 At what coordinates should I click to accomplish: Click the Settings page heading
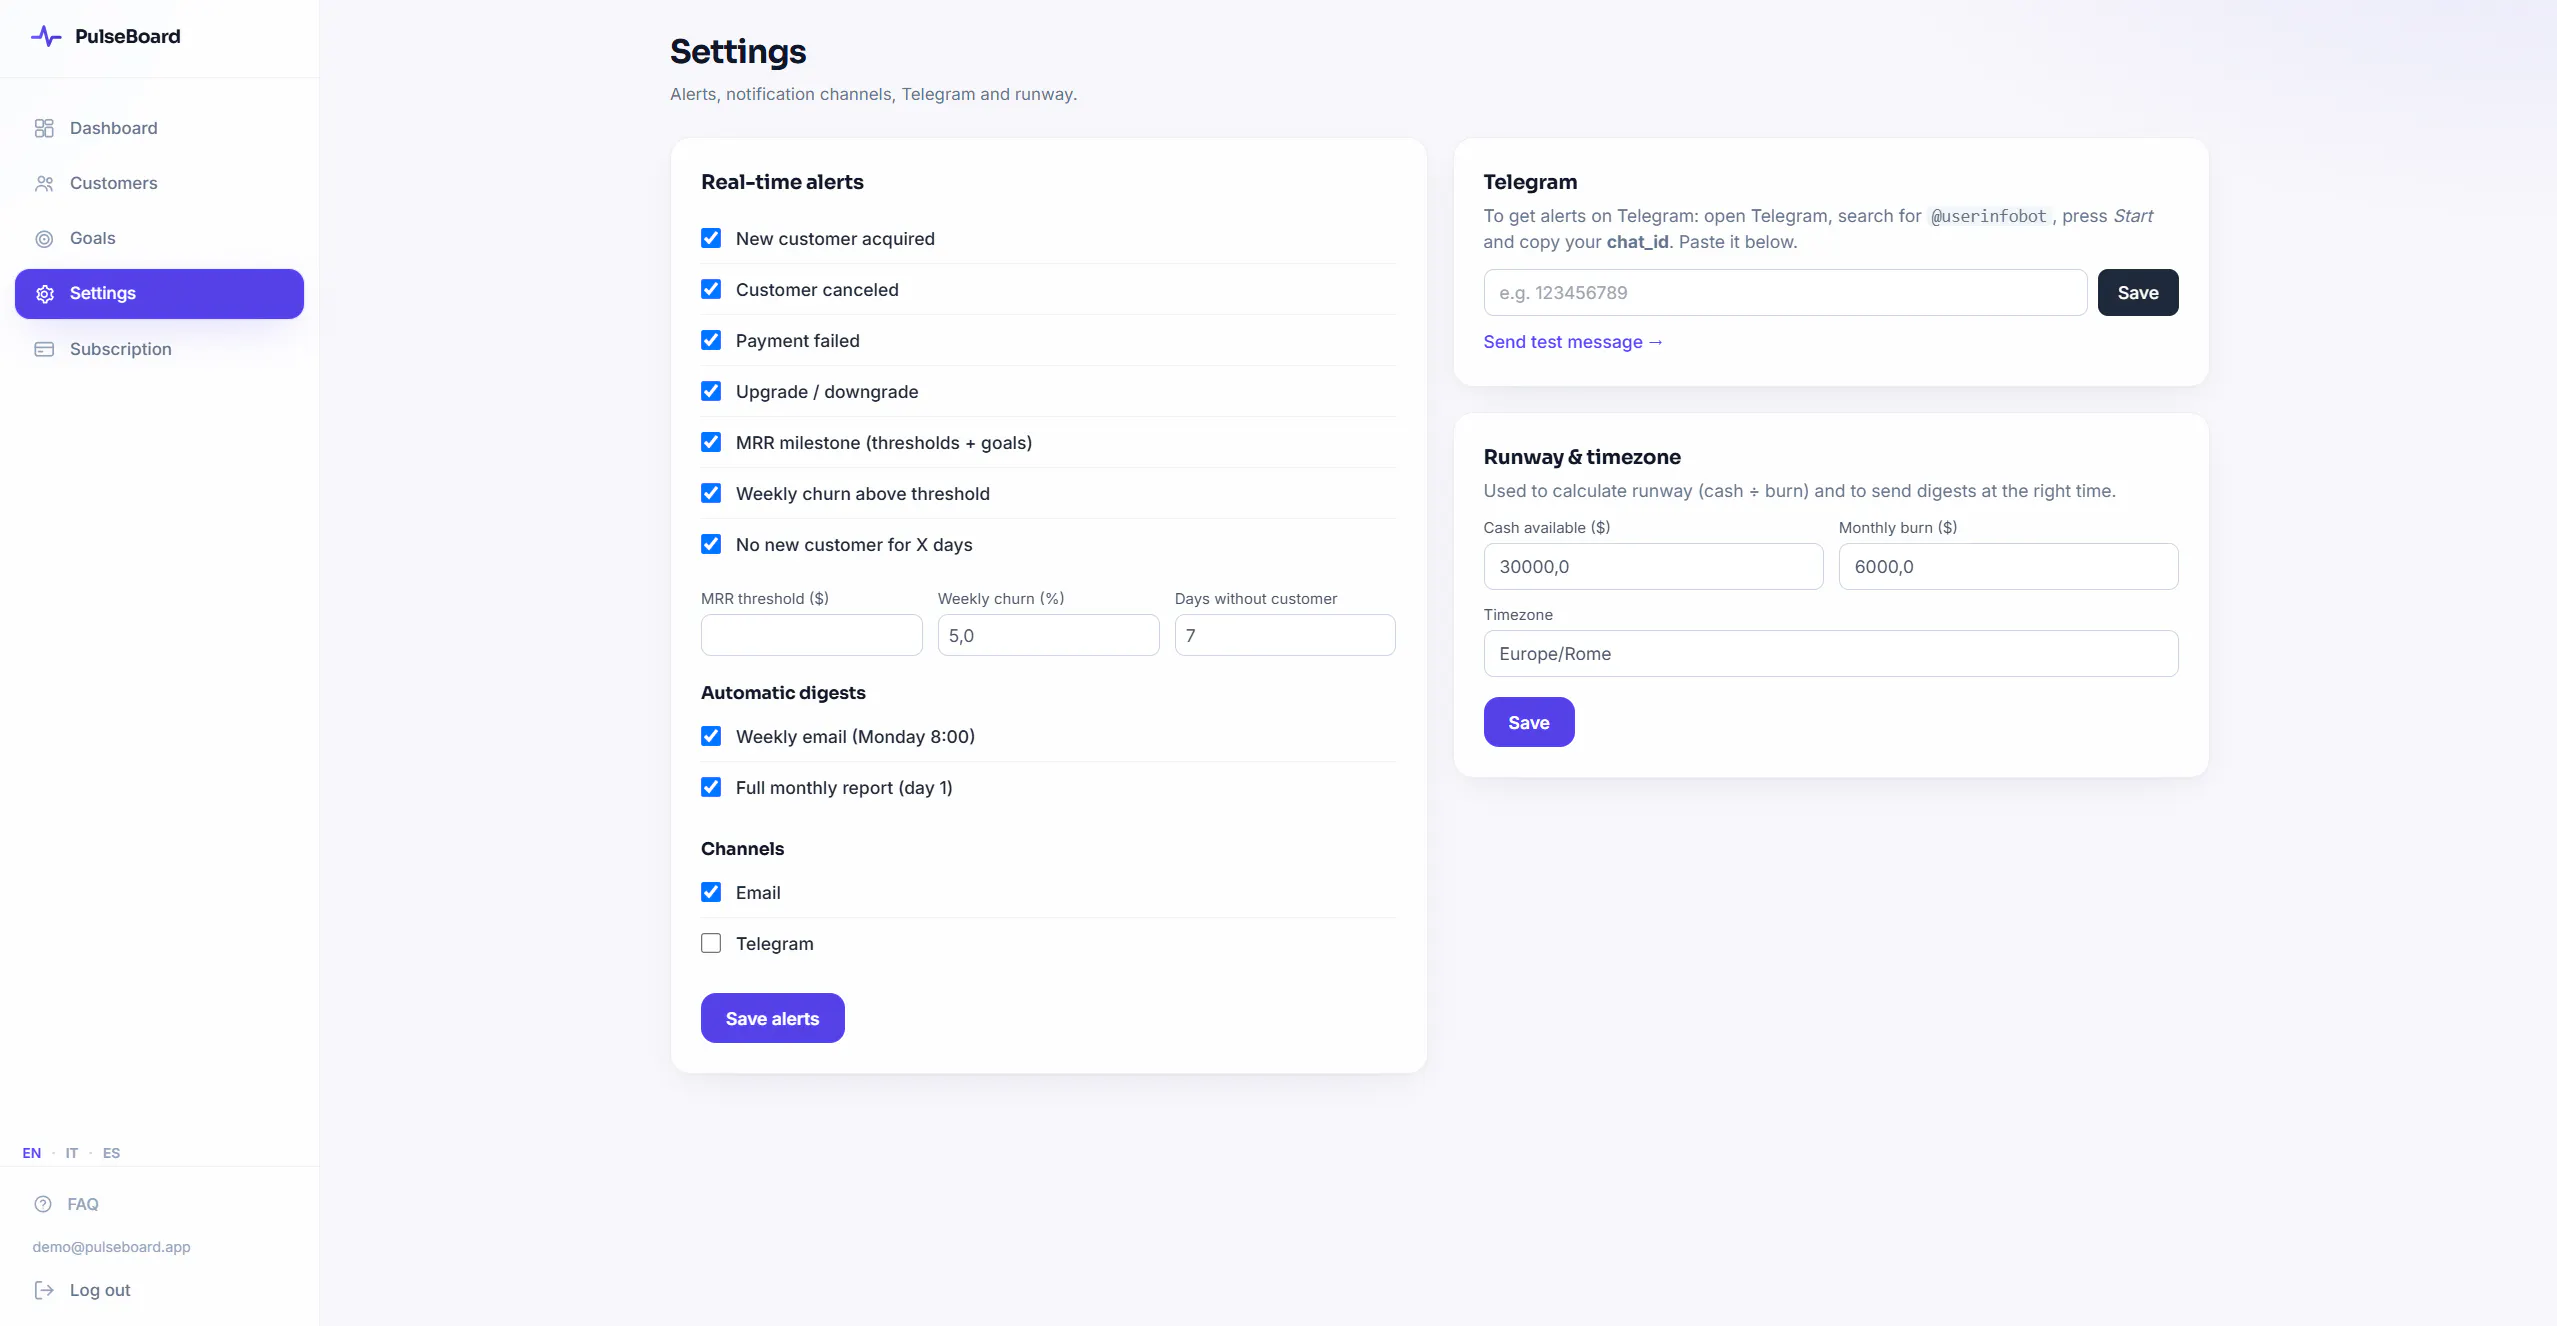coord(738,51)
